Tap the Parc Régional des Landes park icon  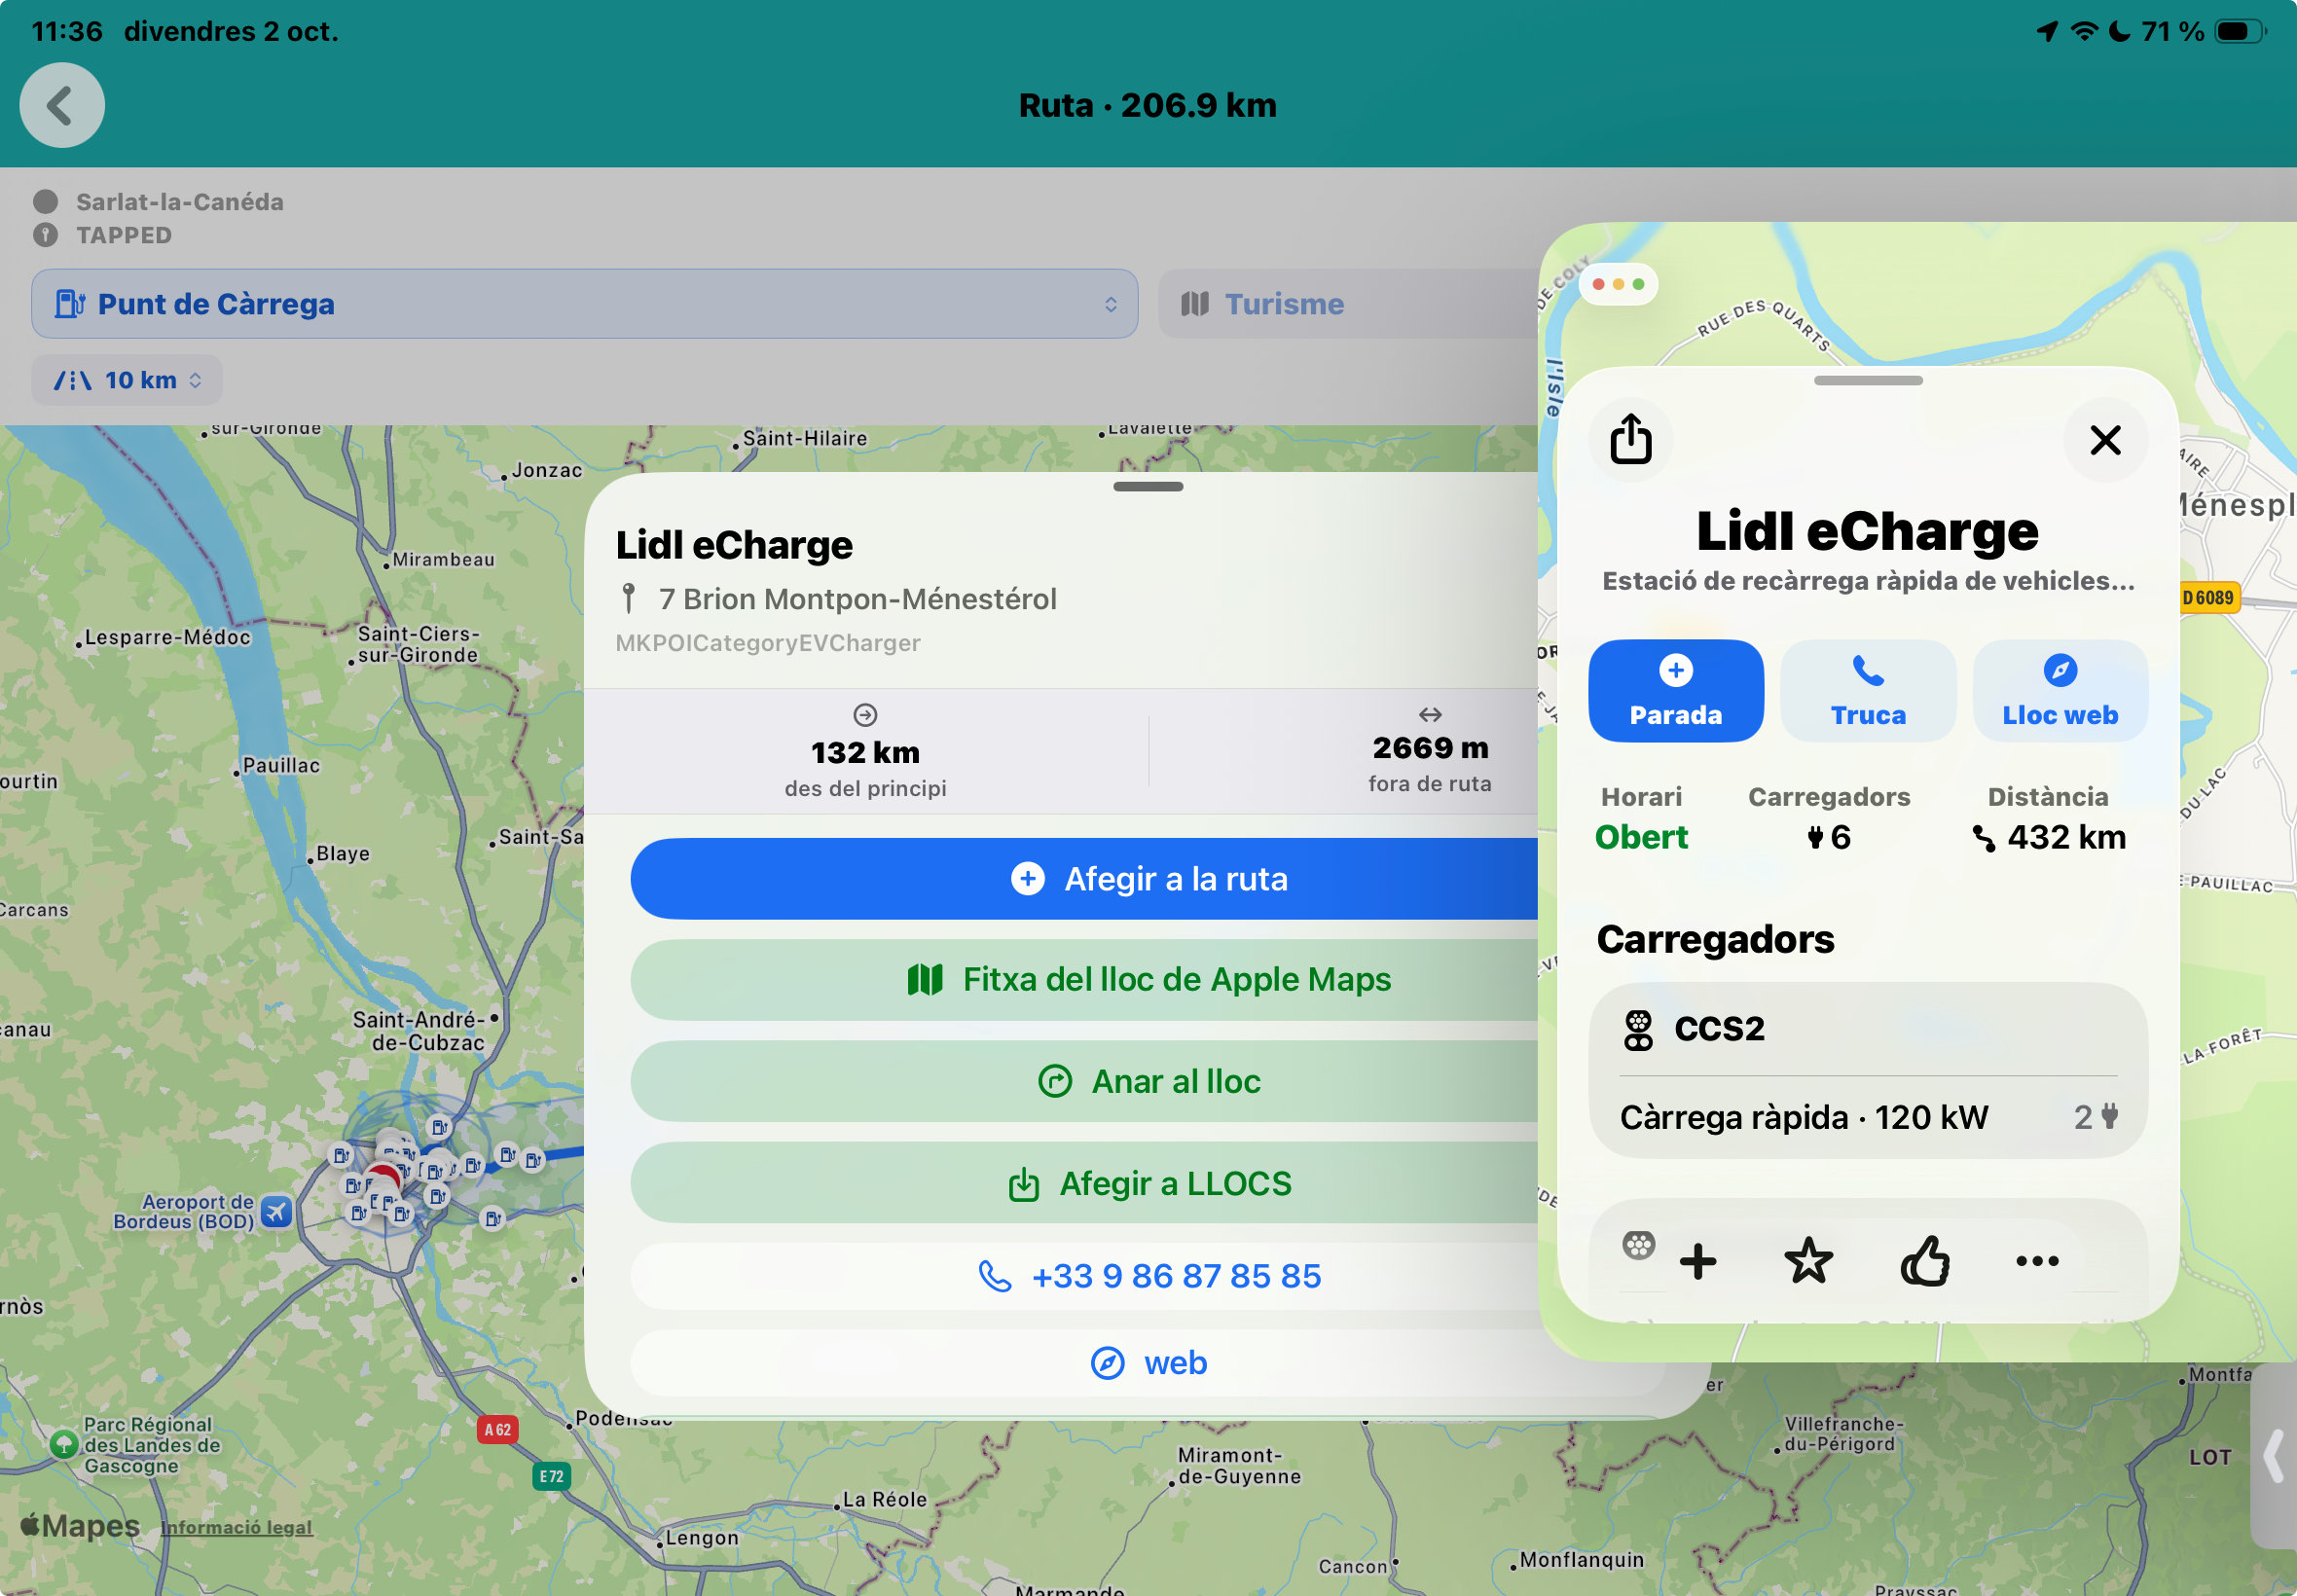point(64,1444)
